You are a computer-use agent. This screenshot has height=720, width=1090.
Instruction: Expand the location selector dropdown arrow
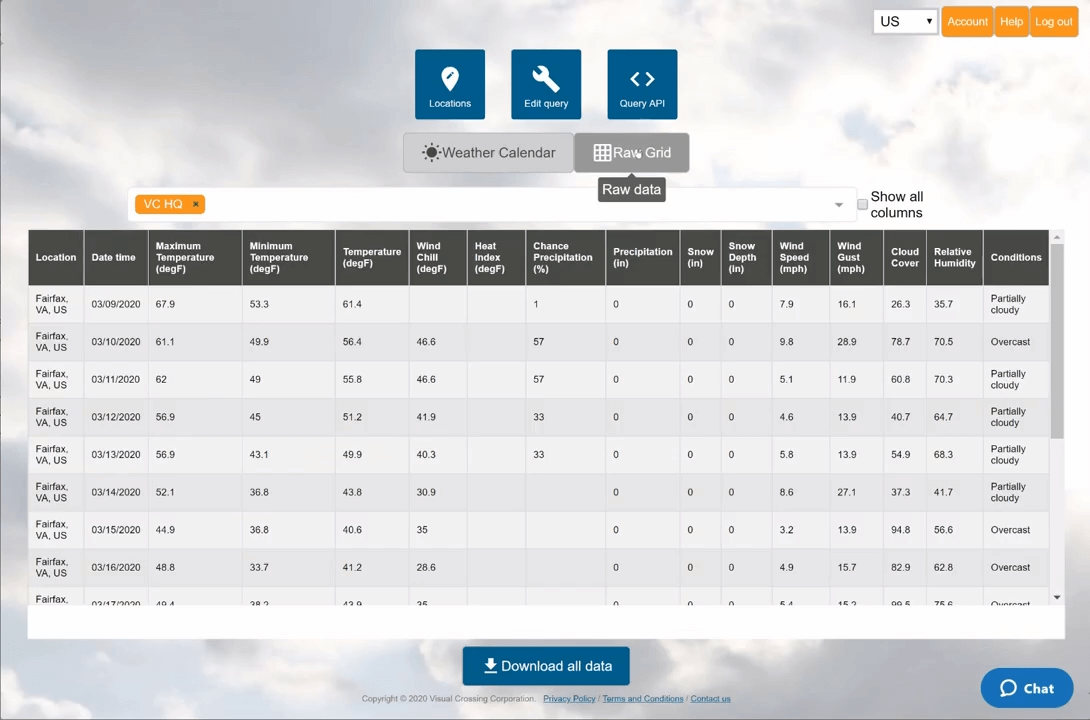pos(838,205)
